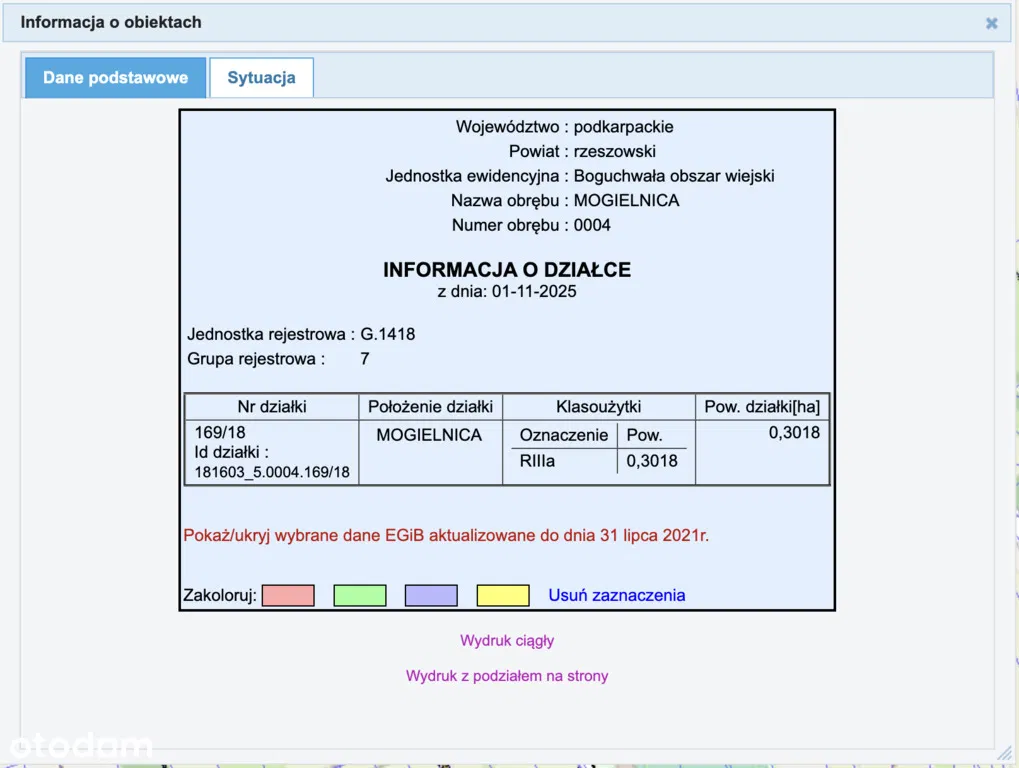The width and height of the screenshot is (1019, 768).
Task: Apply the yellow Zakoloruj color swatch
Action: pyautogui.click(x=503, y=595)
